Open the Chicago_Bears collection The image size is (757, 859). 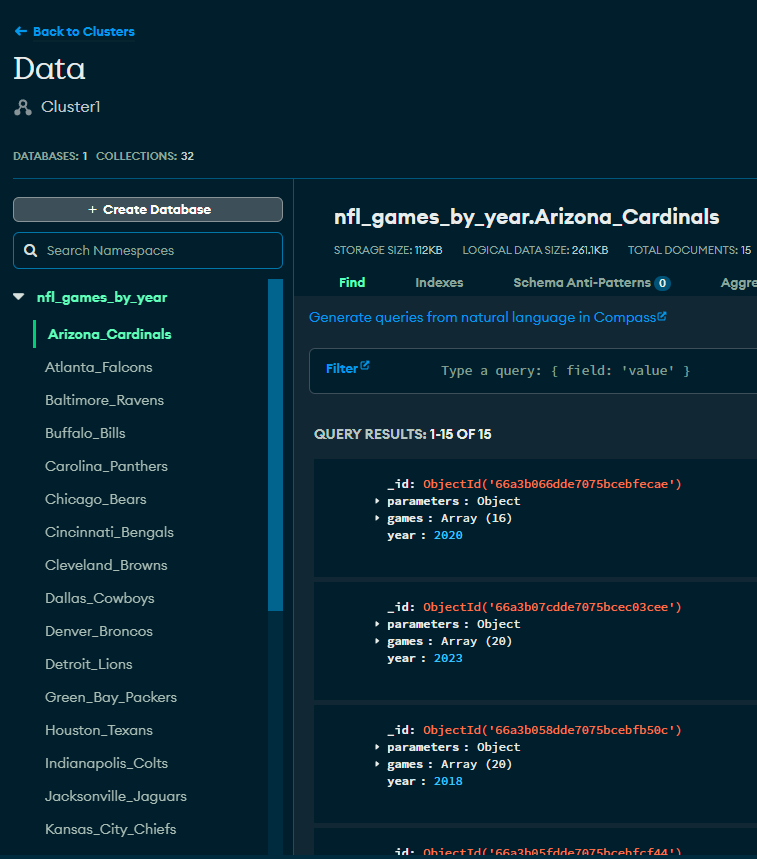click(95, 499)
